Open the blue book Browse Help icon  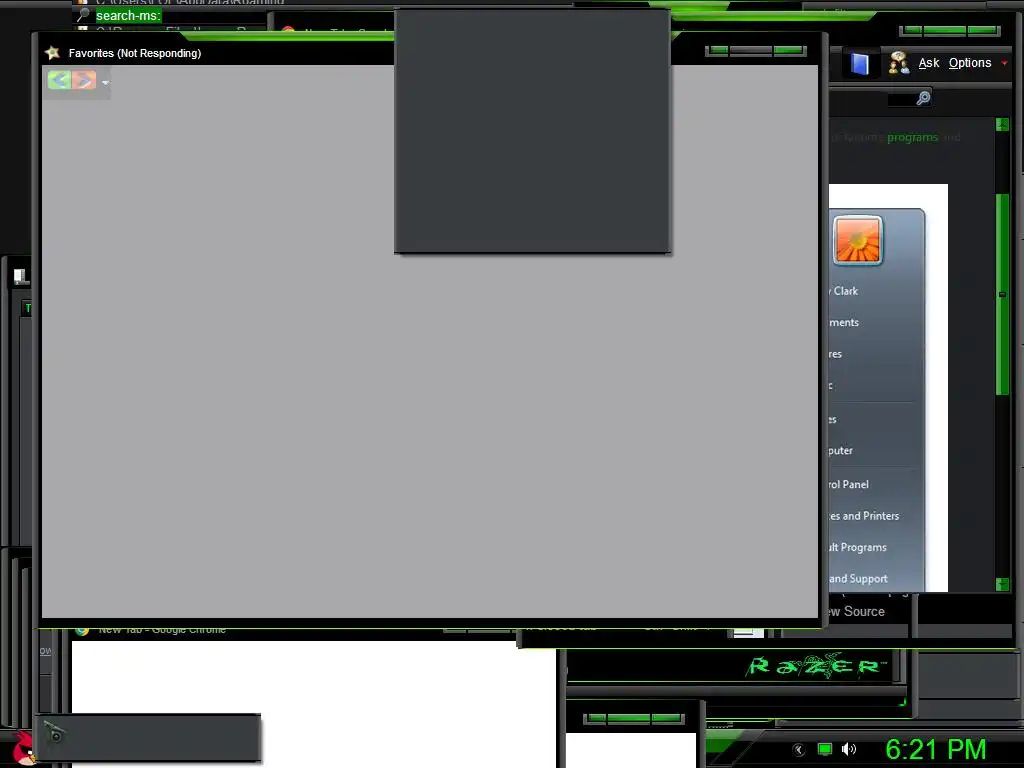(x=859, y=63)
